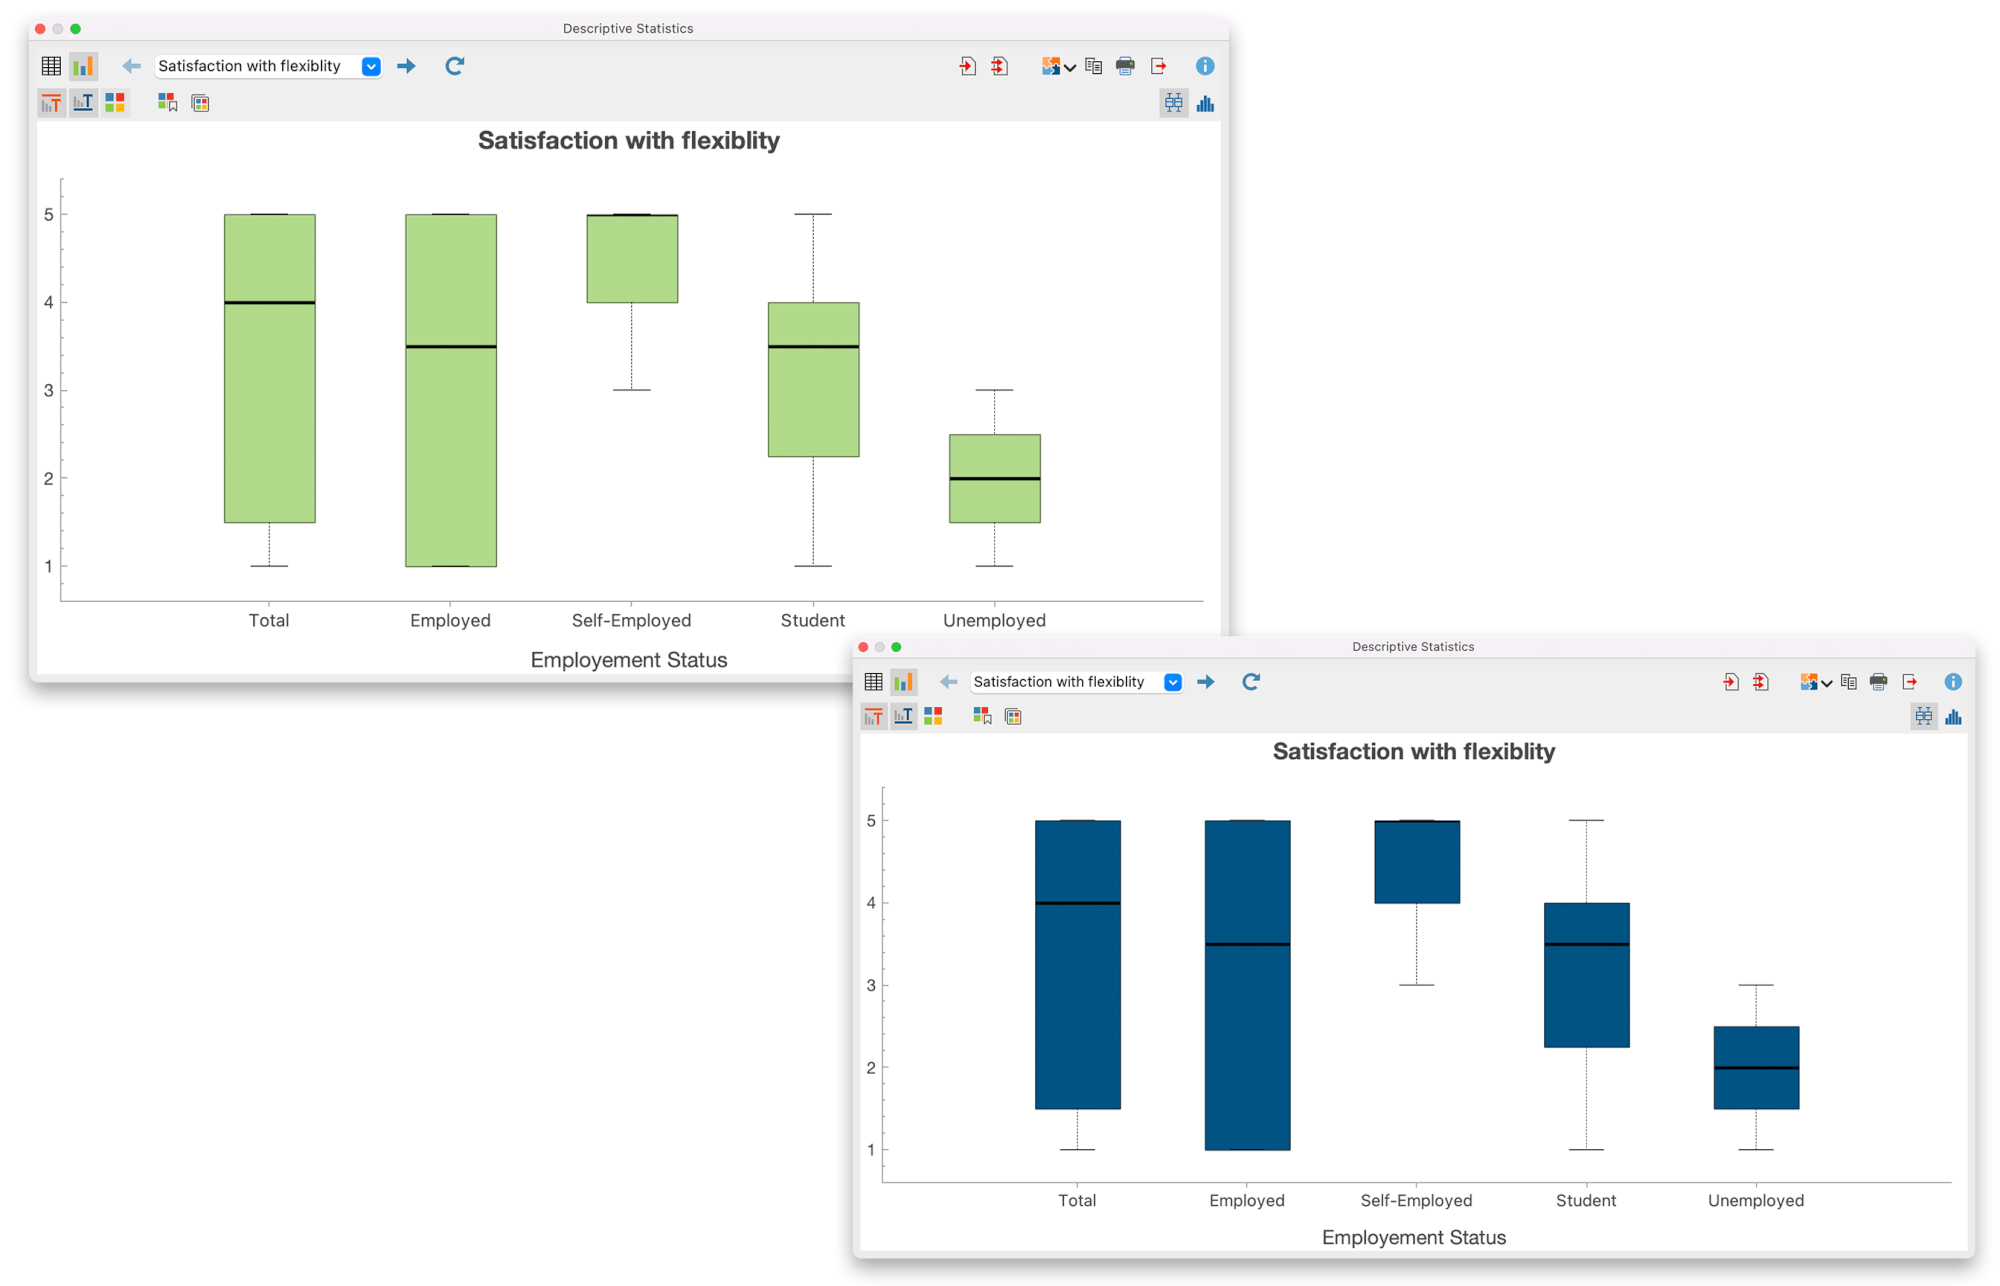Go to next variable in front window
Image resolution: width=2000 pixels, height=1286 pixels.
[1206, 682]
